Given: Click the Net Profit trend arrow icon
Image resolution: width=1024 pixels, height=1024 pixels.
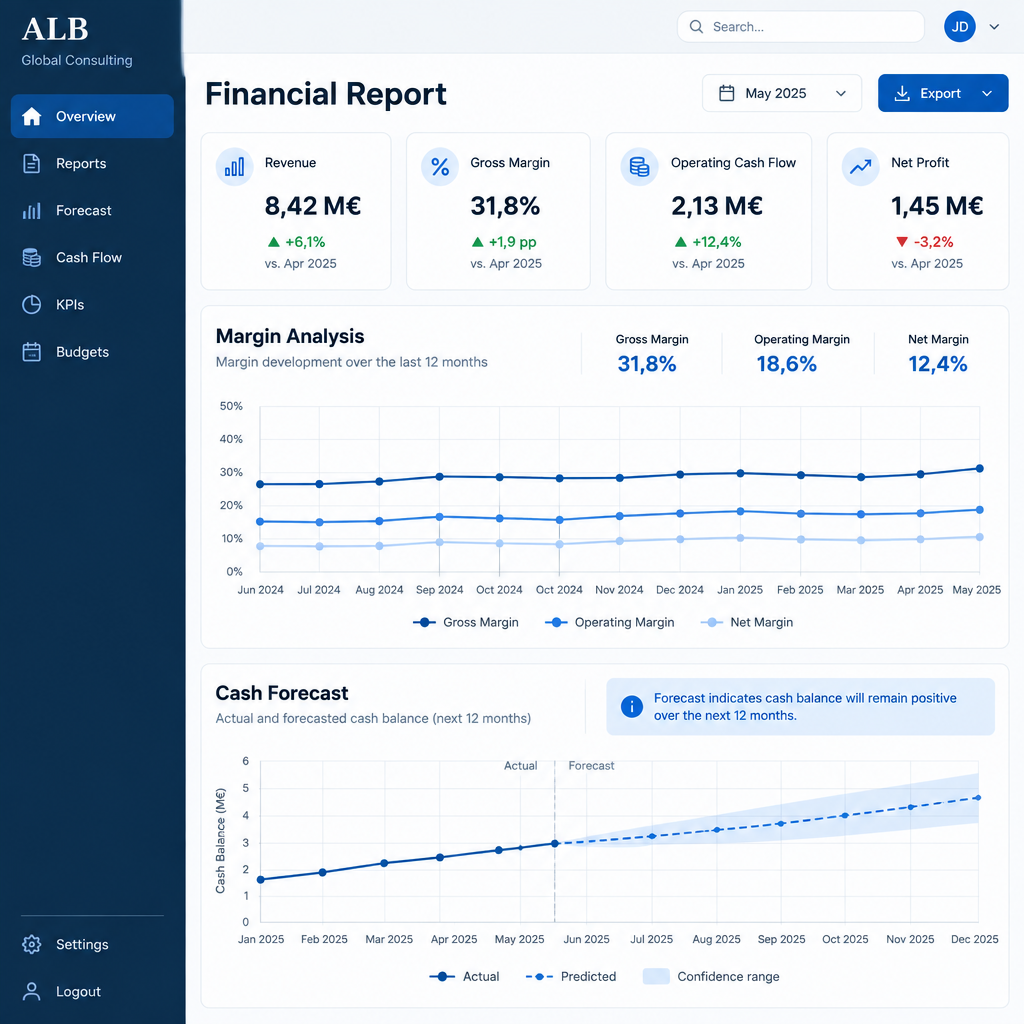Looking at the screenshot, I should click(x=860, y=167).
